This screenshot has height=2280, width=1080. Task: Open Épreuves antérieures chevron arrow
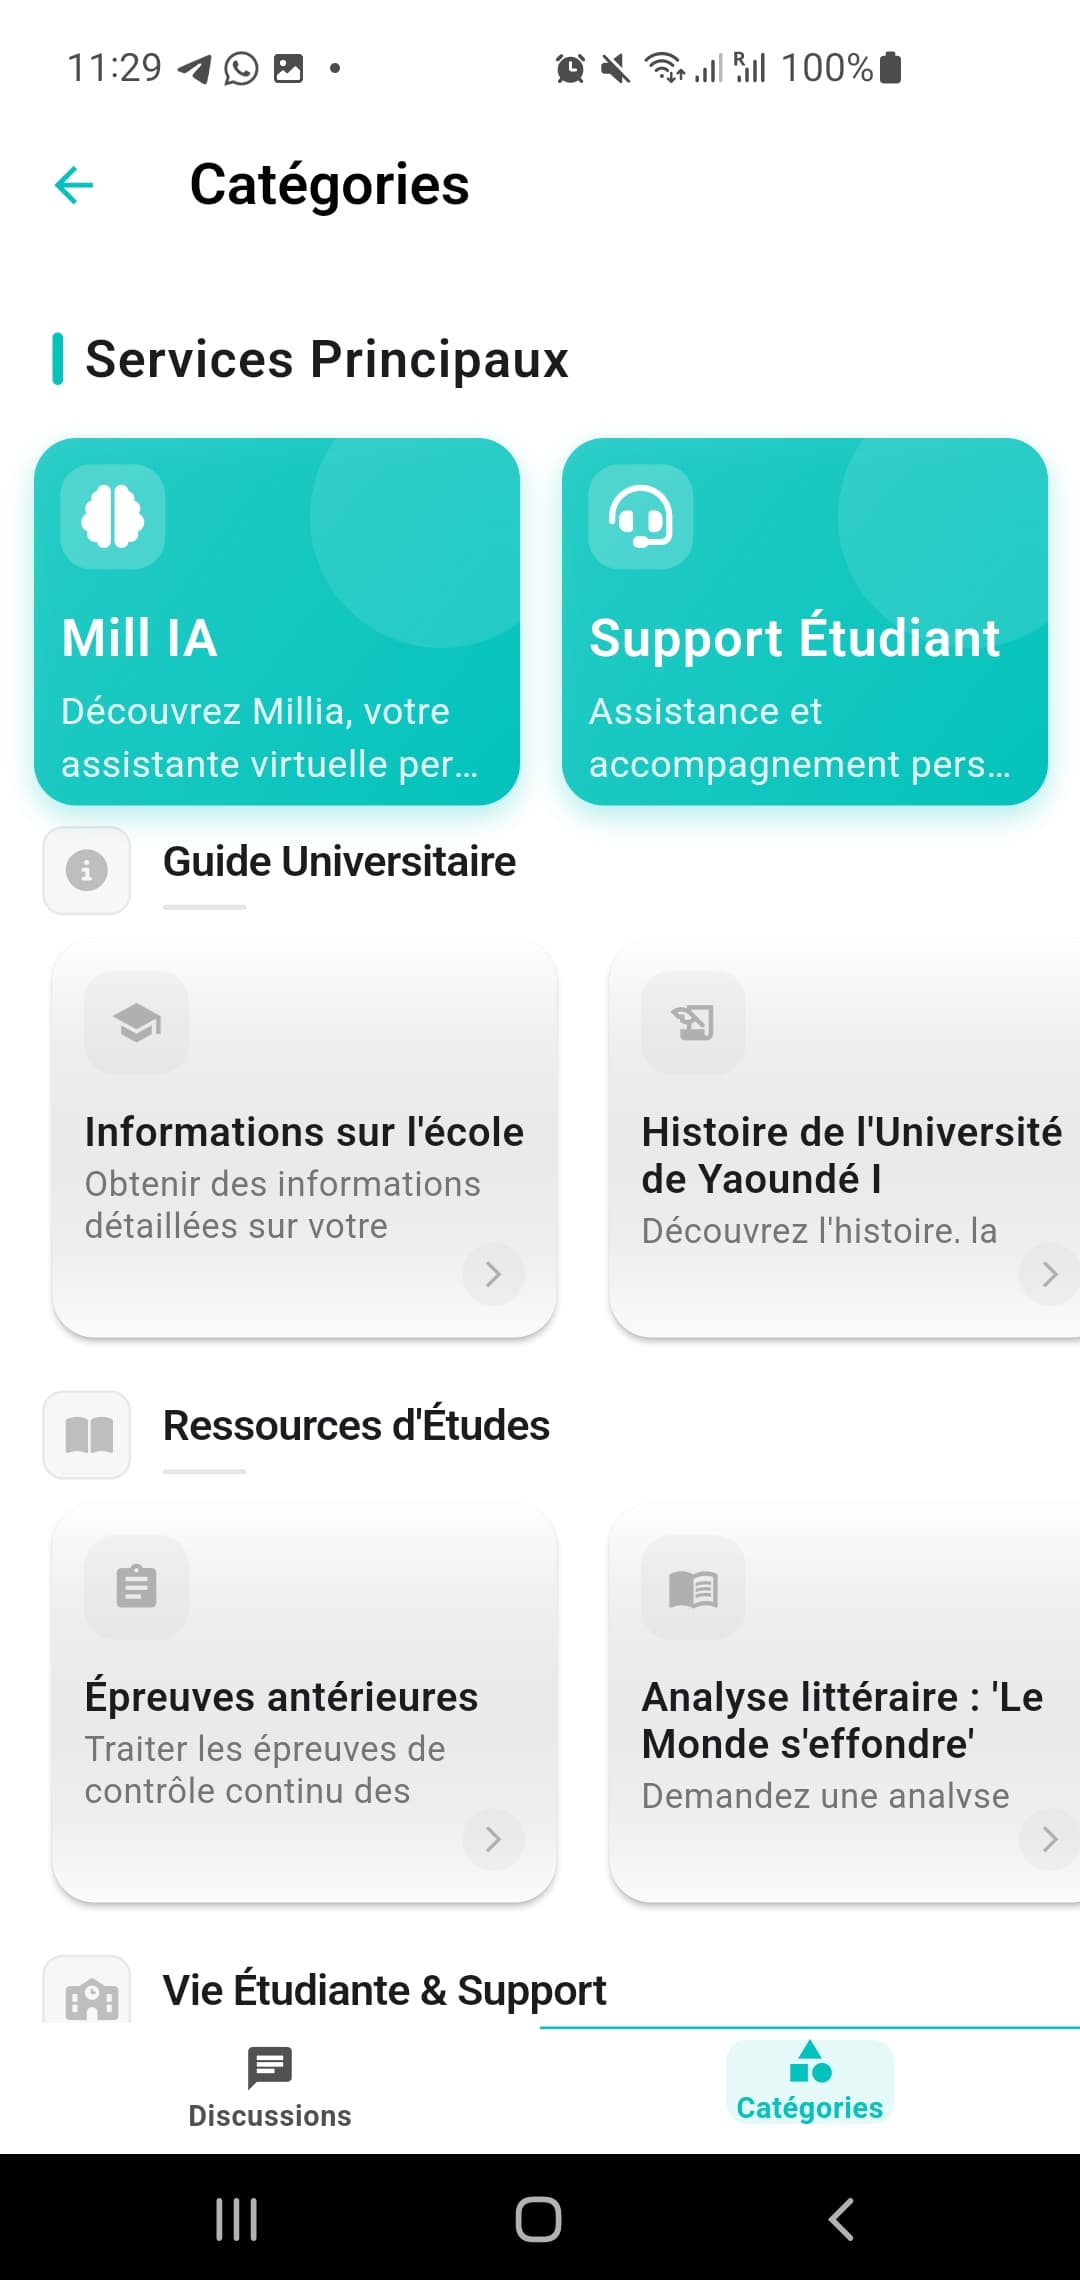[493, 1839]
